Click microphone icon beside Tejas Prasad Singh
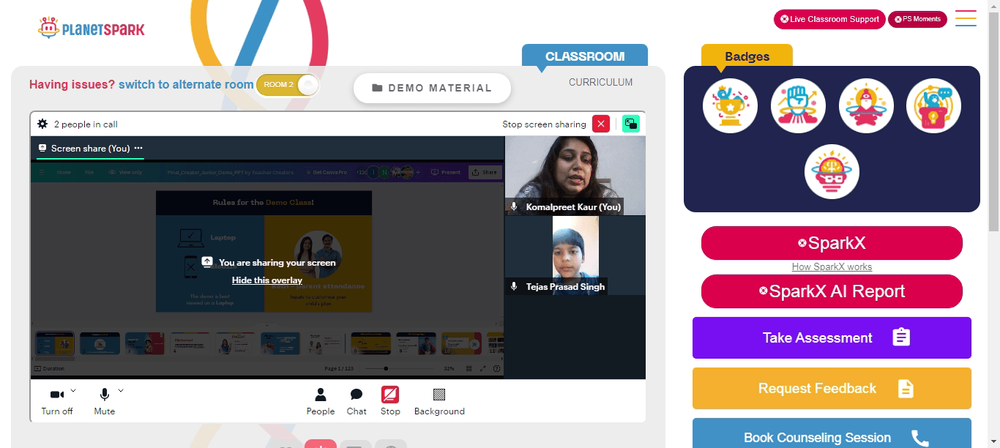Screen dimensions: 1000x448 click(514, 287)
